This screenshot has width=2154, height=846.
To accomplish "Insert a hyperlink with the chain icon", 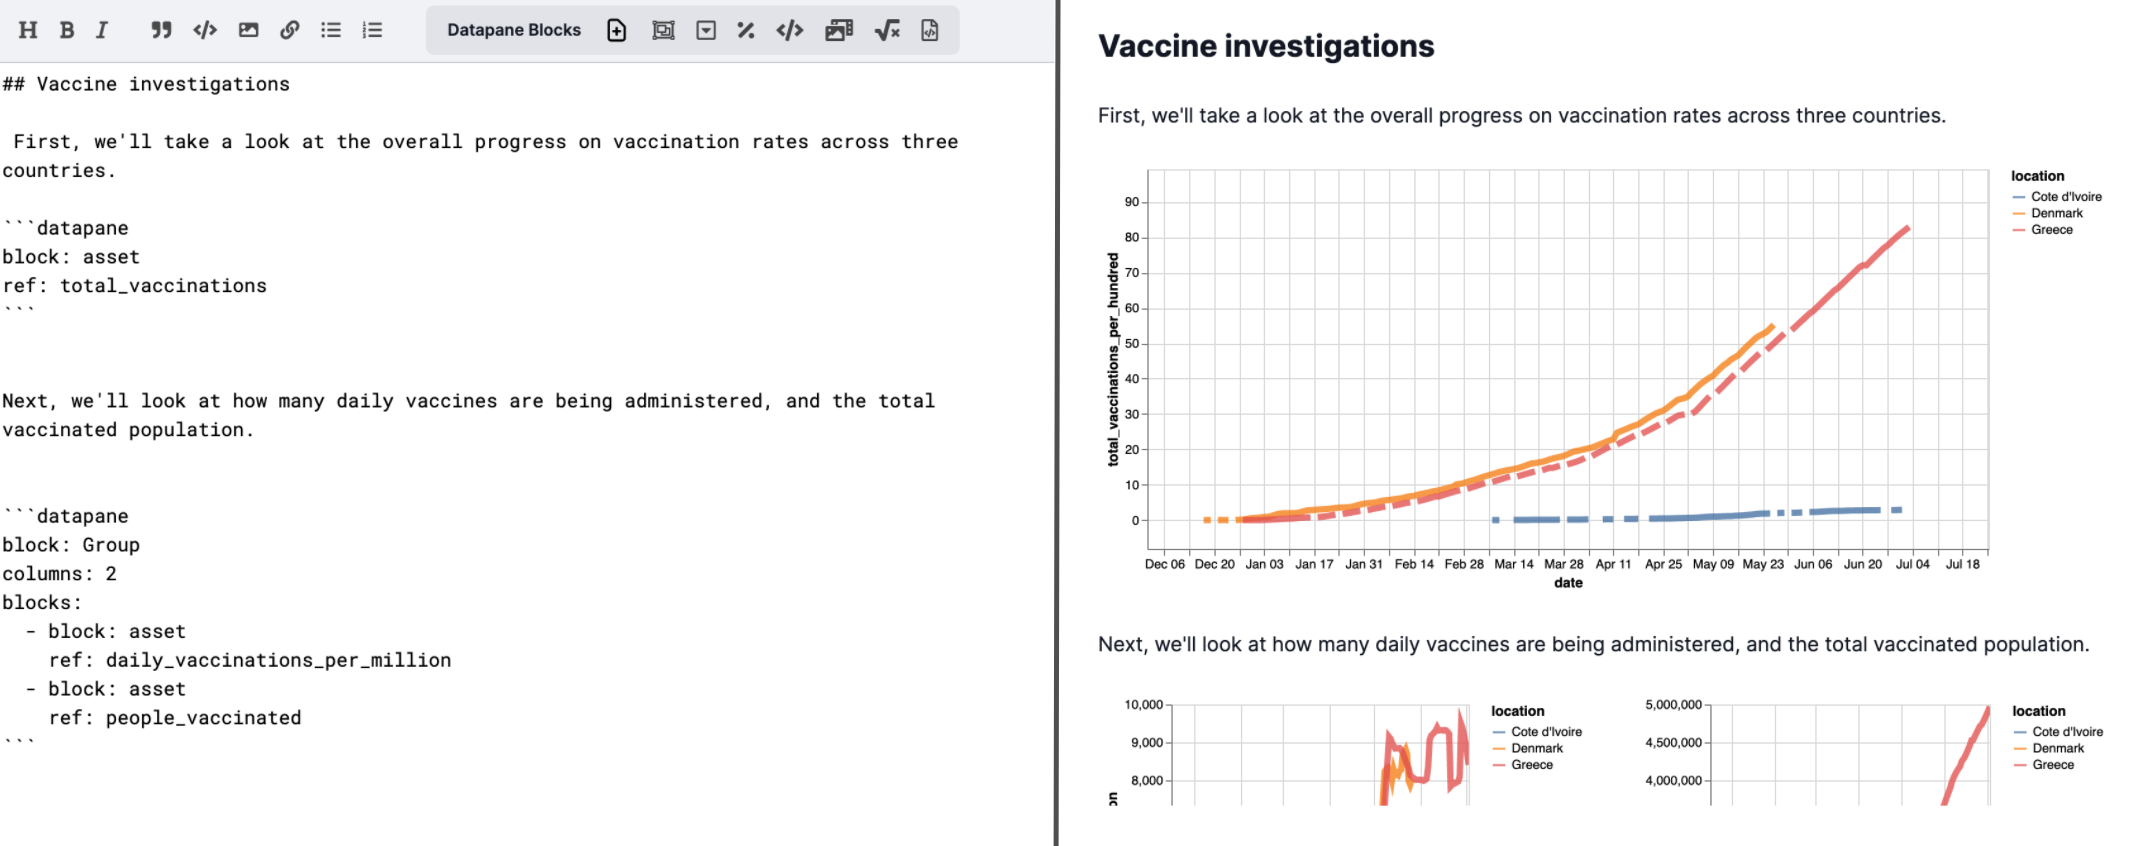I will (x=289, y=30).
